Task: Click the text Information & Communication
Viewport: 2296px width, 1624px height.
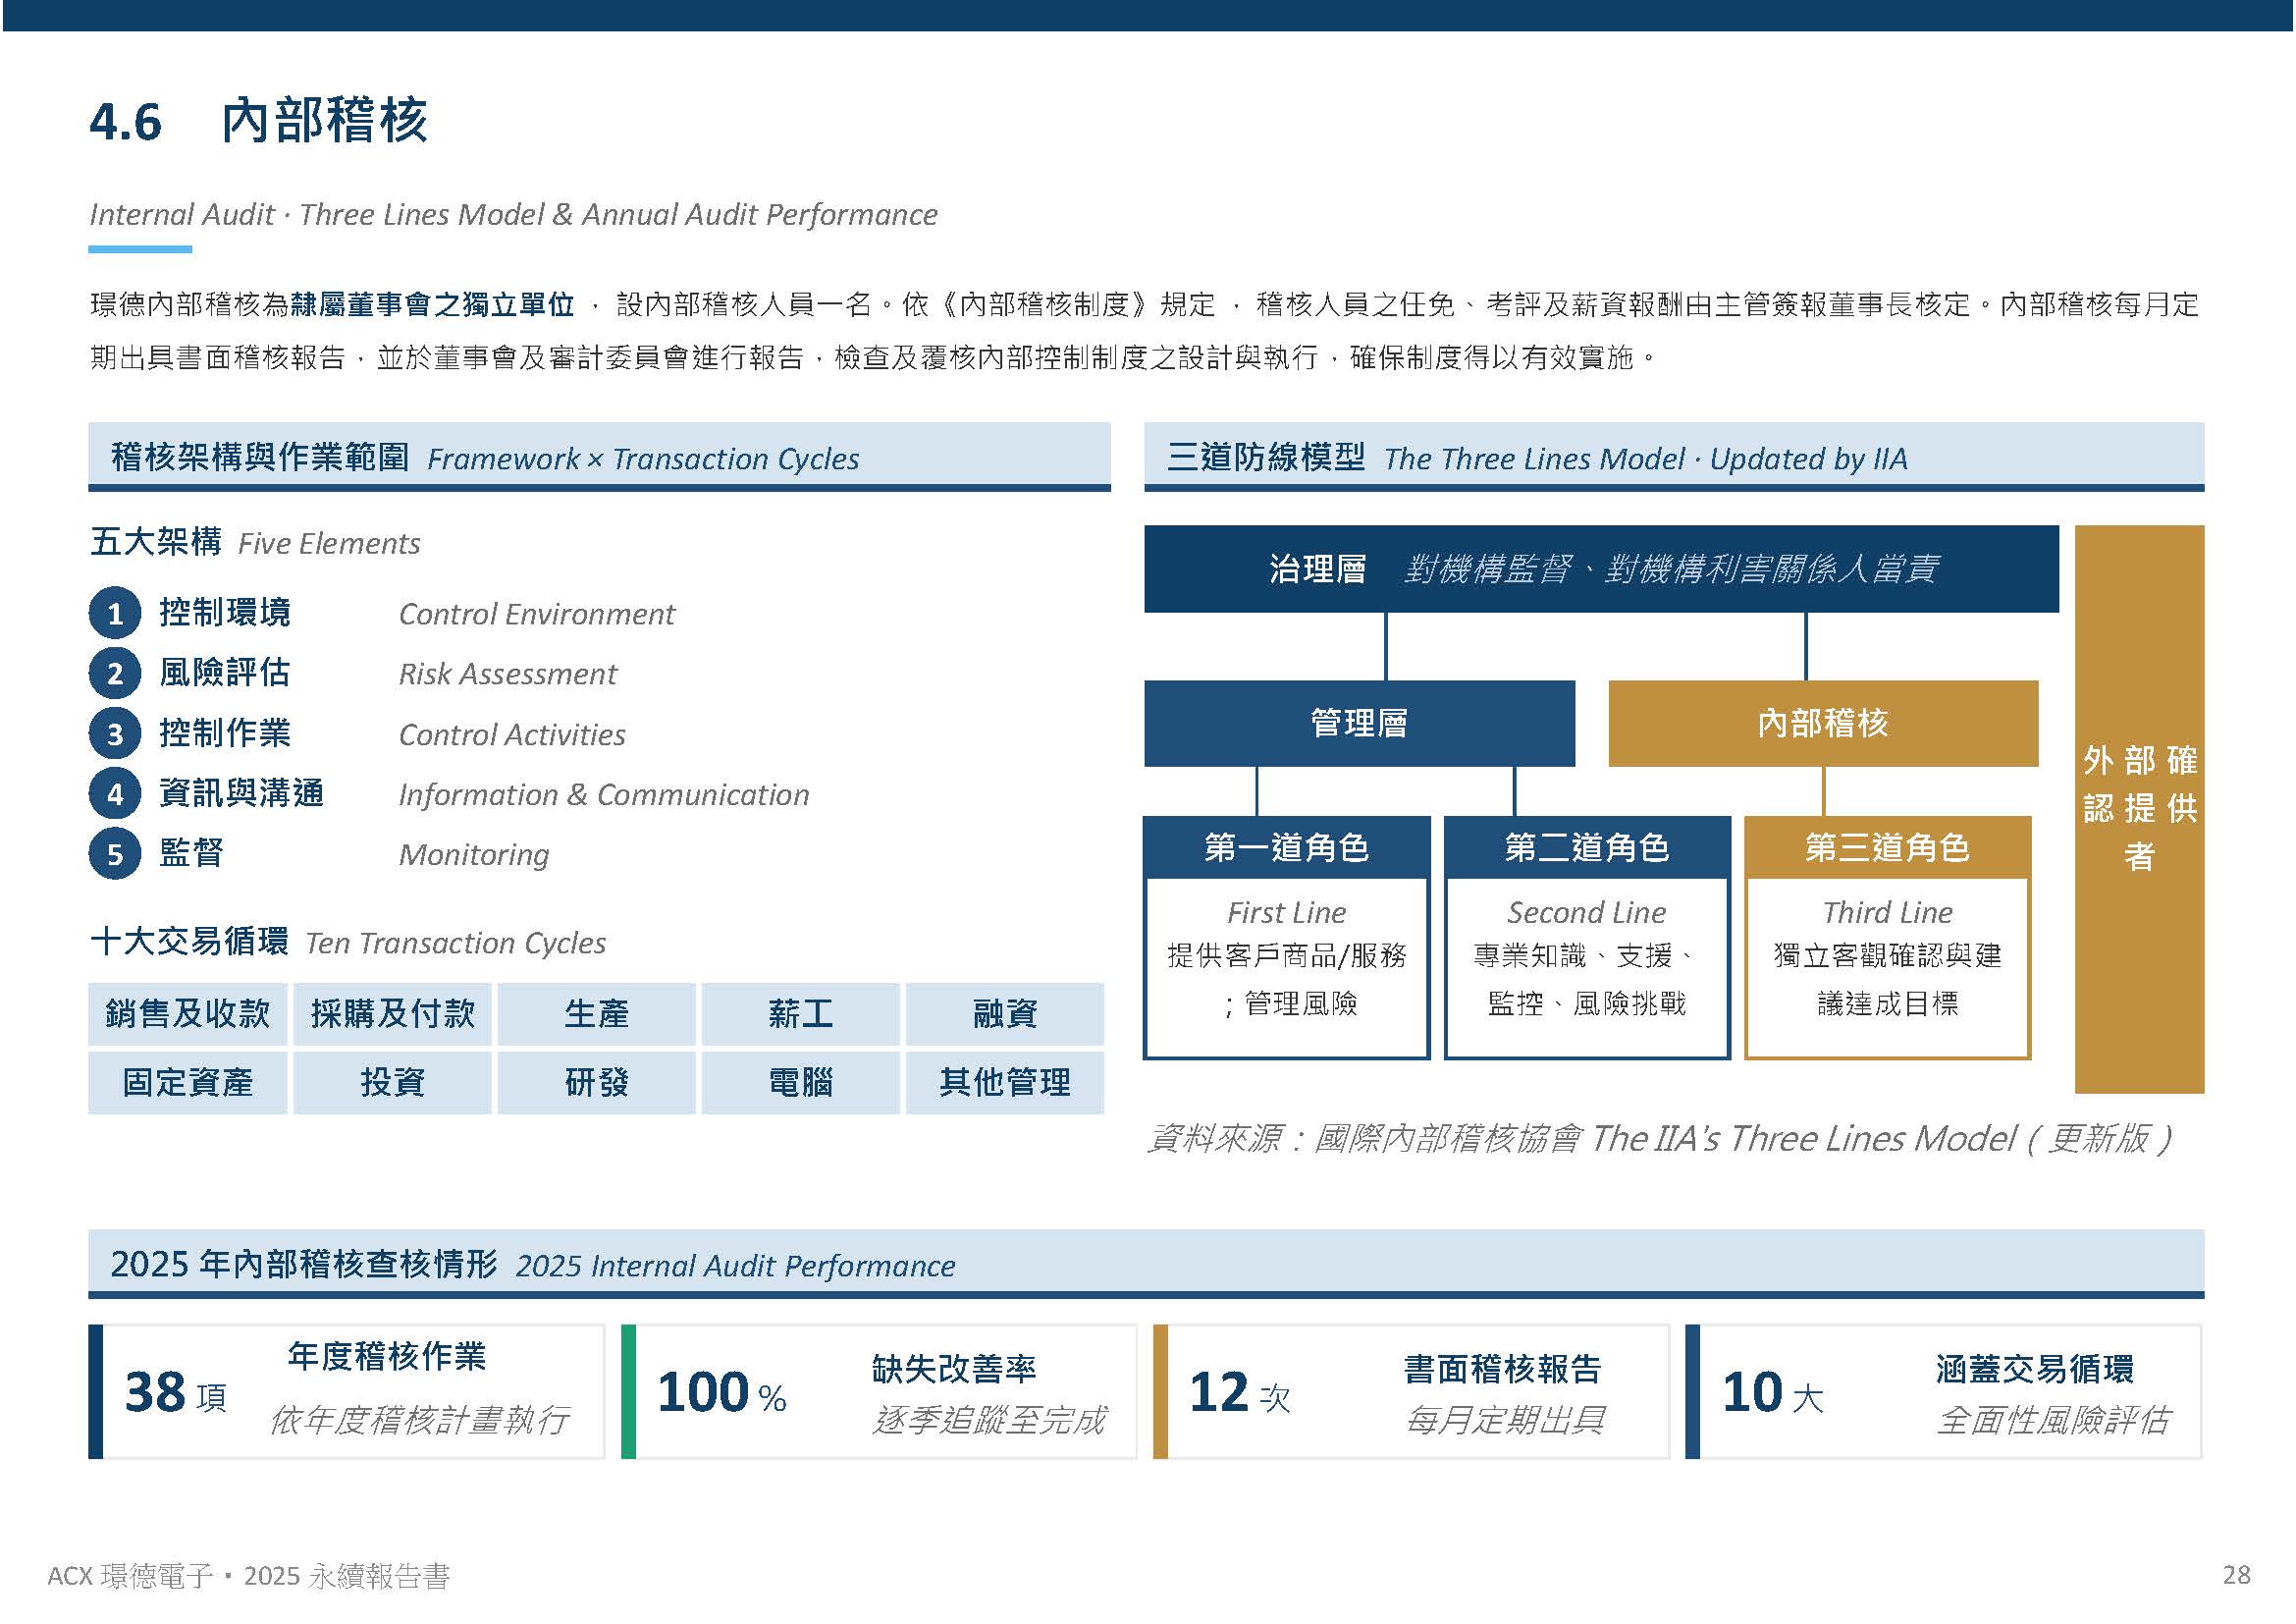Action: coord(604,795)
